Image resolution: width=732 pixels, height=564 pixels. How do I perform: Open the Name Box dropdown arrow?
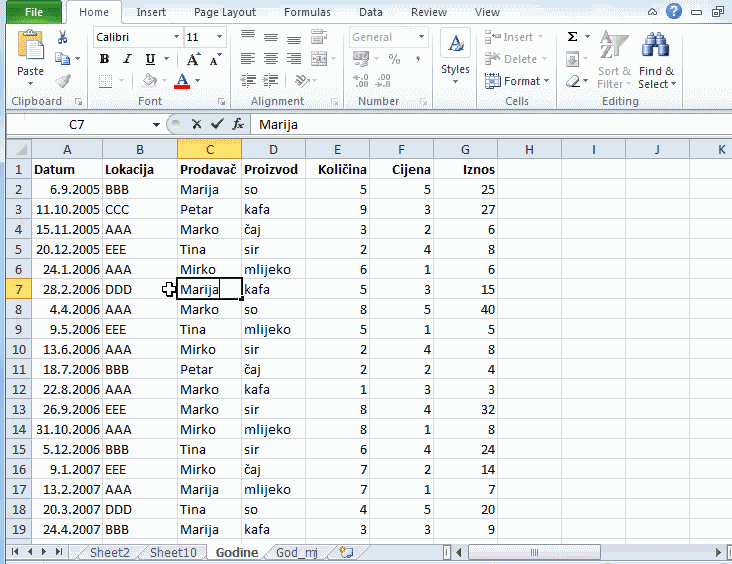click(156, 125)
